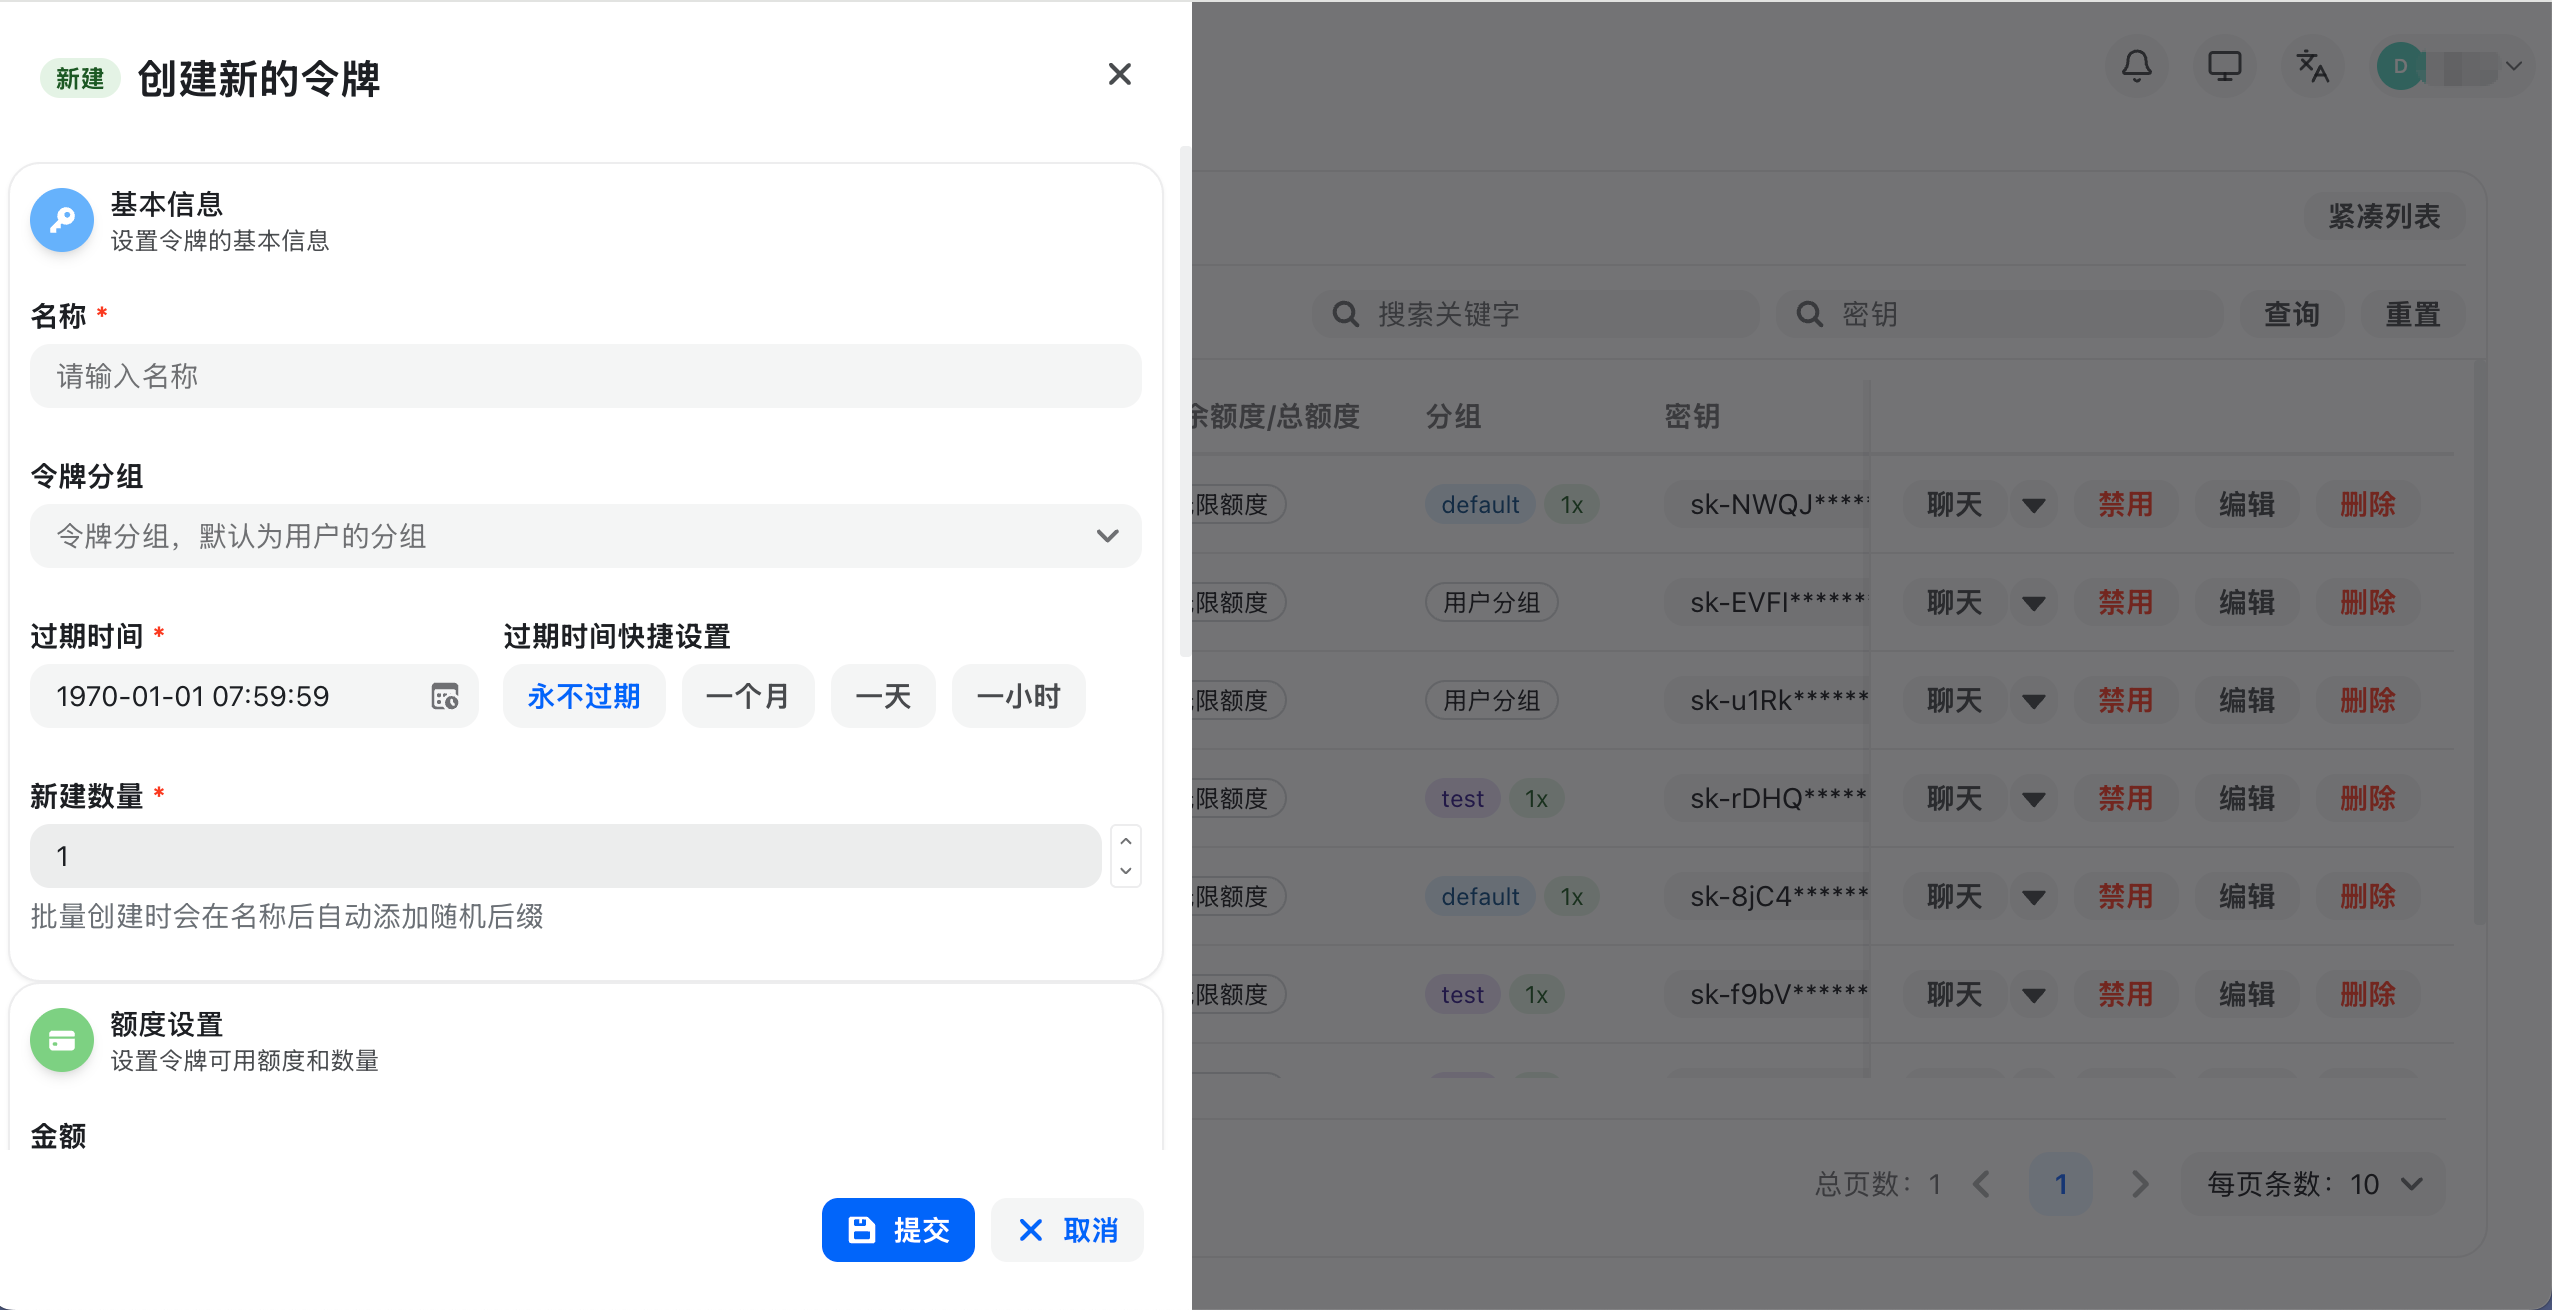The height and width of the screenshot is (1310, 2552).
Task: Select 一个月 expiry quick setting
Action: click(x=748, y=696)
